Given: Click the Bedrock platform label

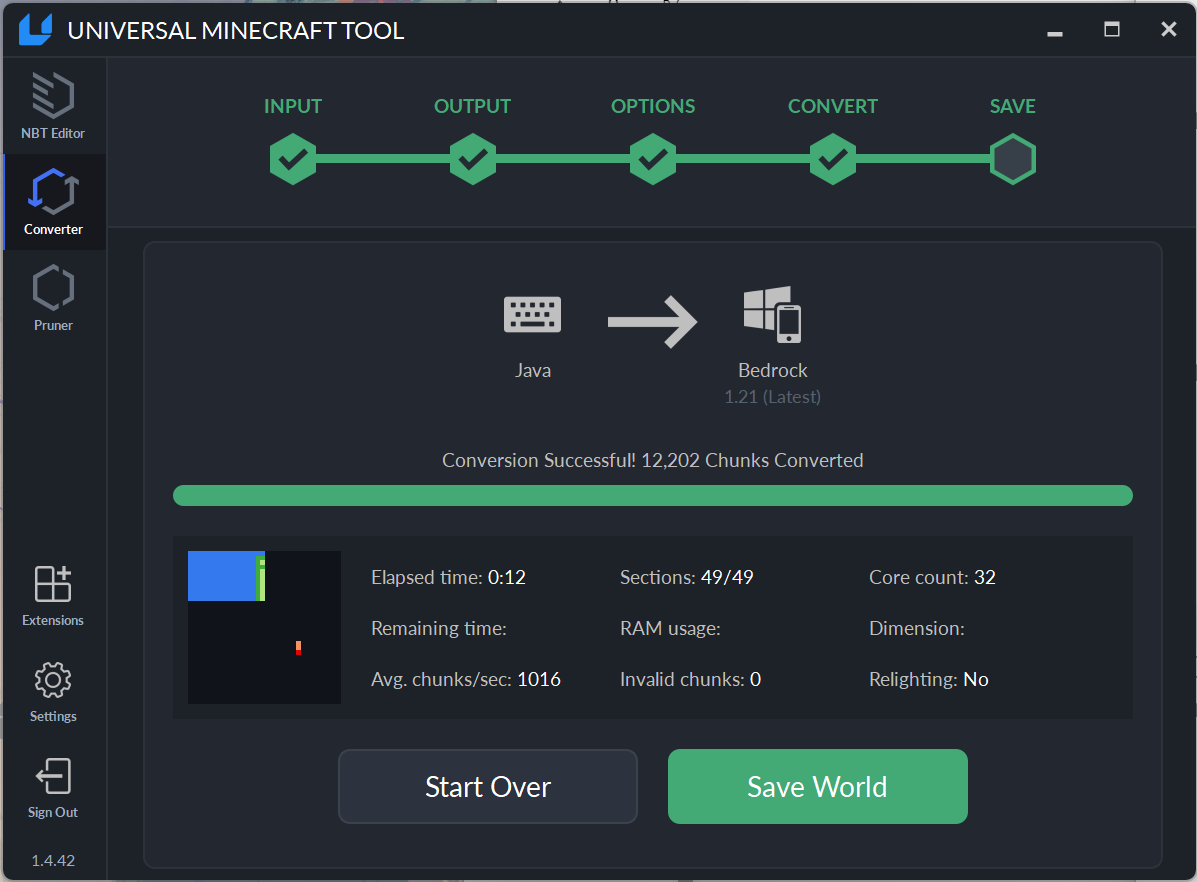Looking at the screenshot, I should click(x=773, y=370).
